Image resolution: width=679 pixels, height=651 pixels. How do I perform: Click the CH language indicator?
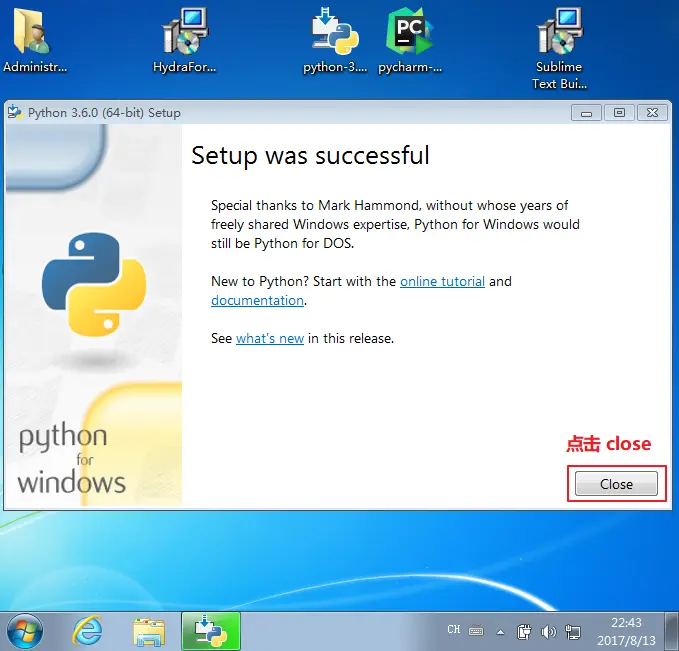tap(453, 629)
